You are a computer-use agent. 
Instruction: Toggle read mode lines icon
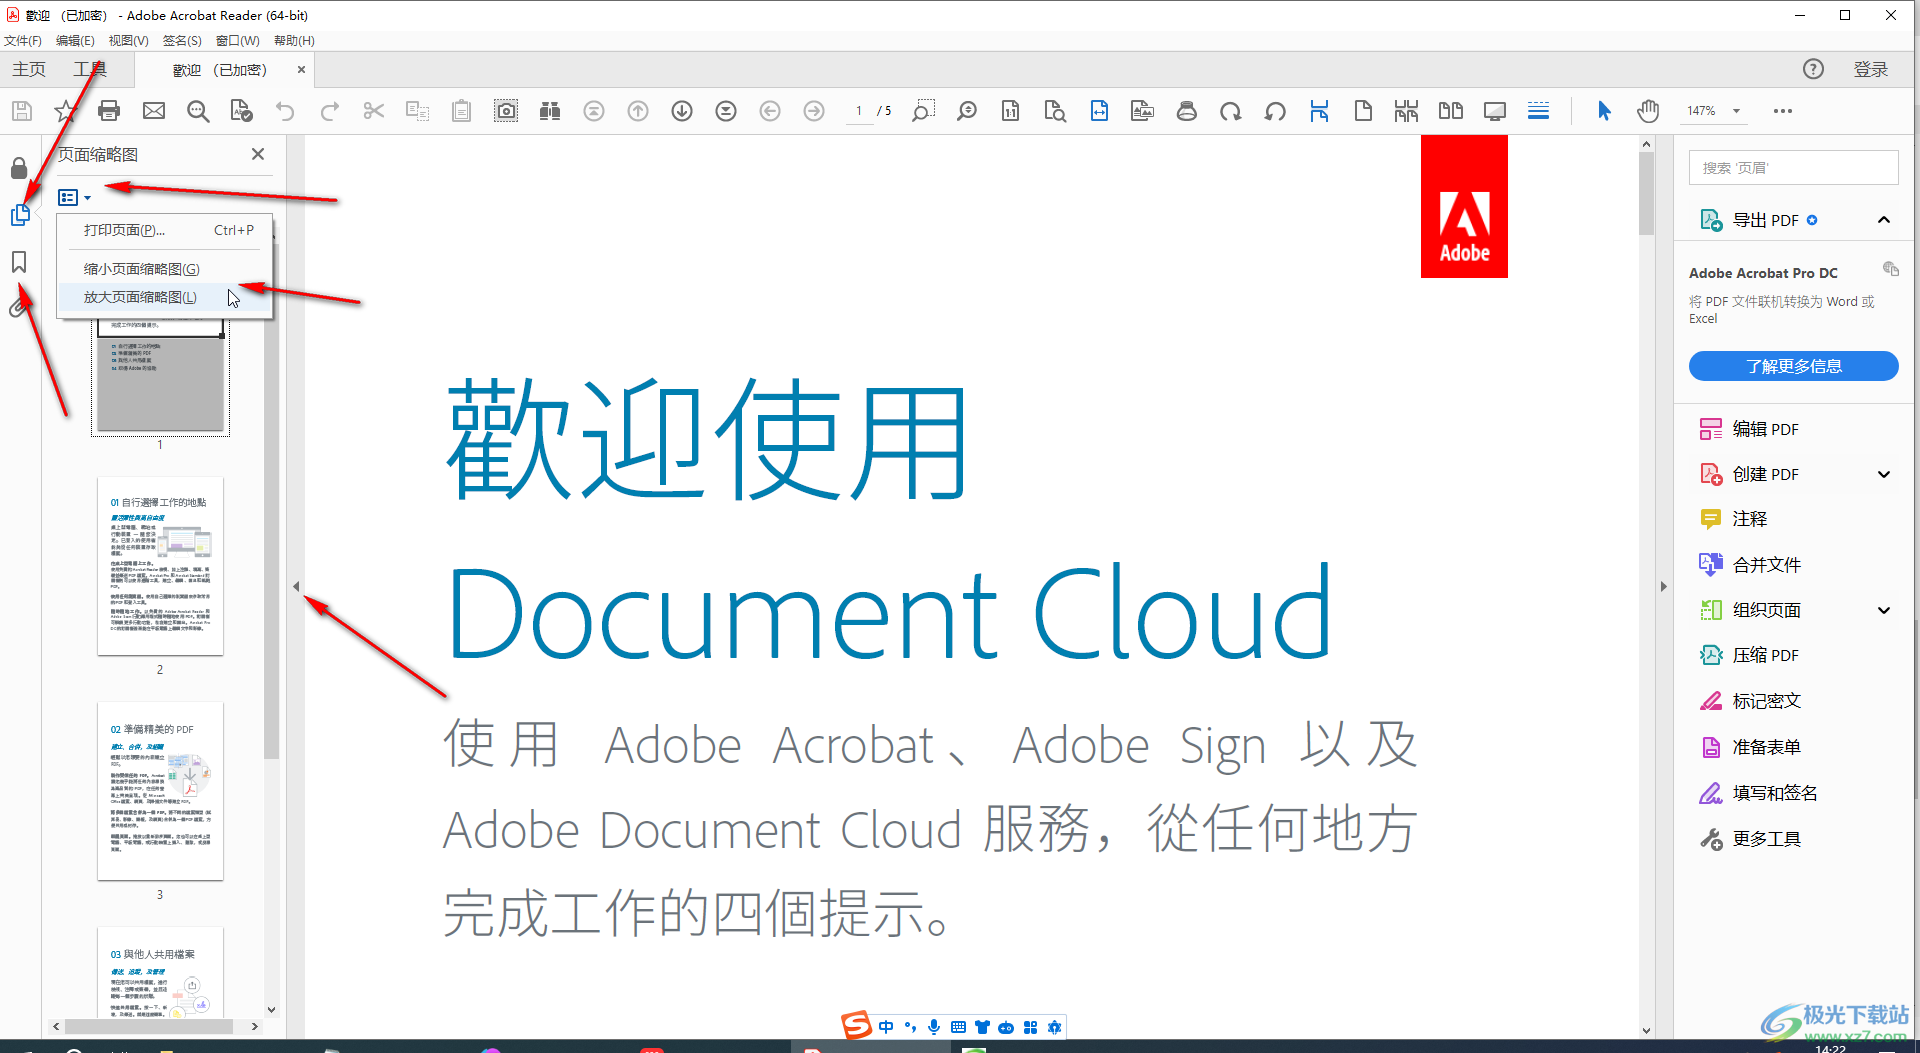pyautogui.click(x=1539, y=111)
